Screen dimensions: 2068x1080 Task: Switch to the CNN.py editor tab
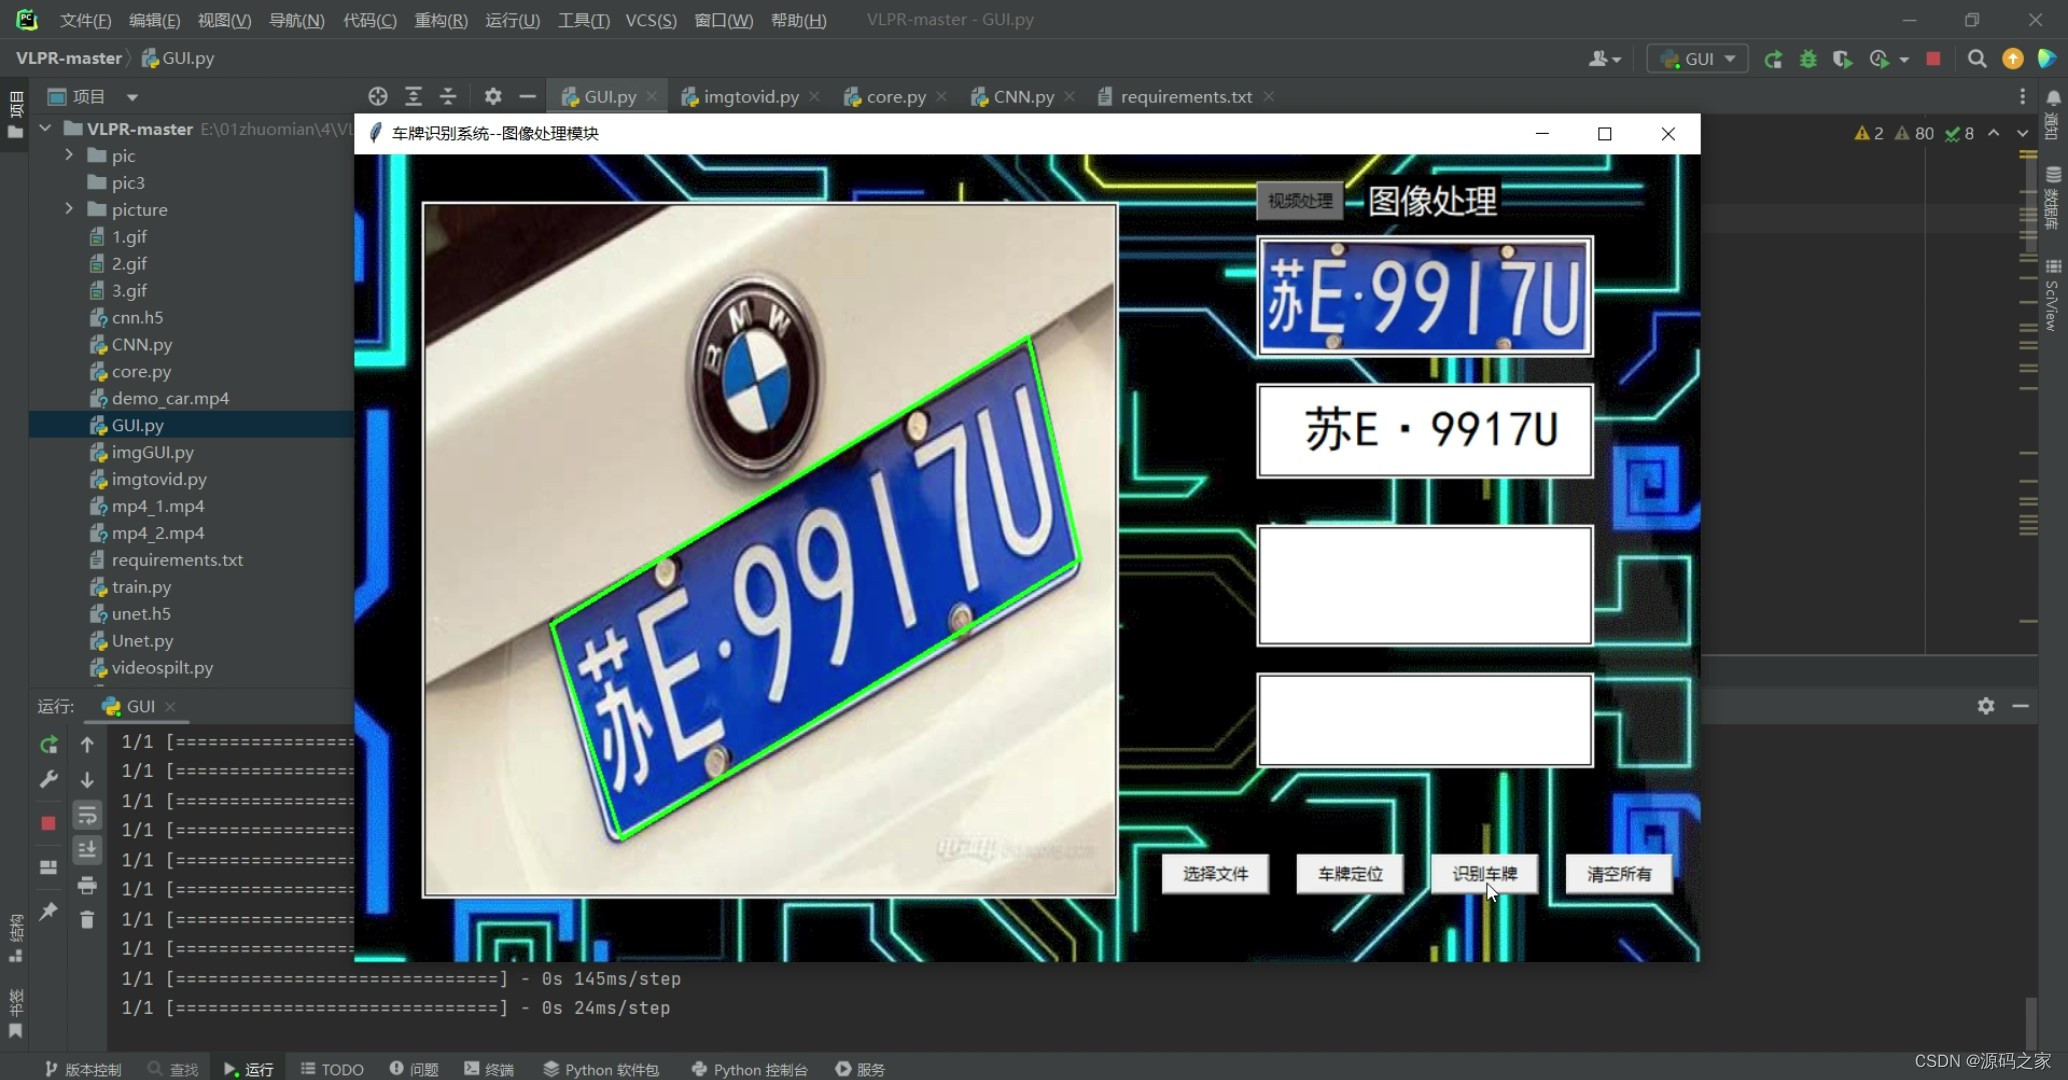coord(1023,97)
